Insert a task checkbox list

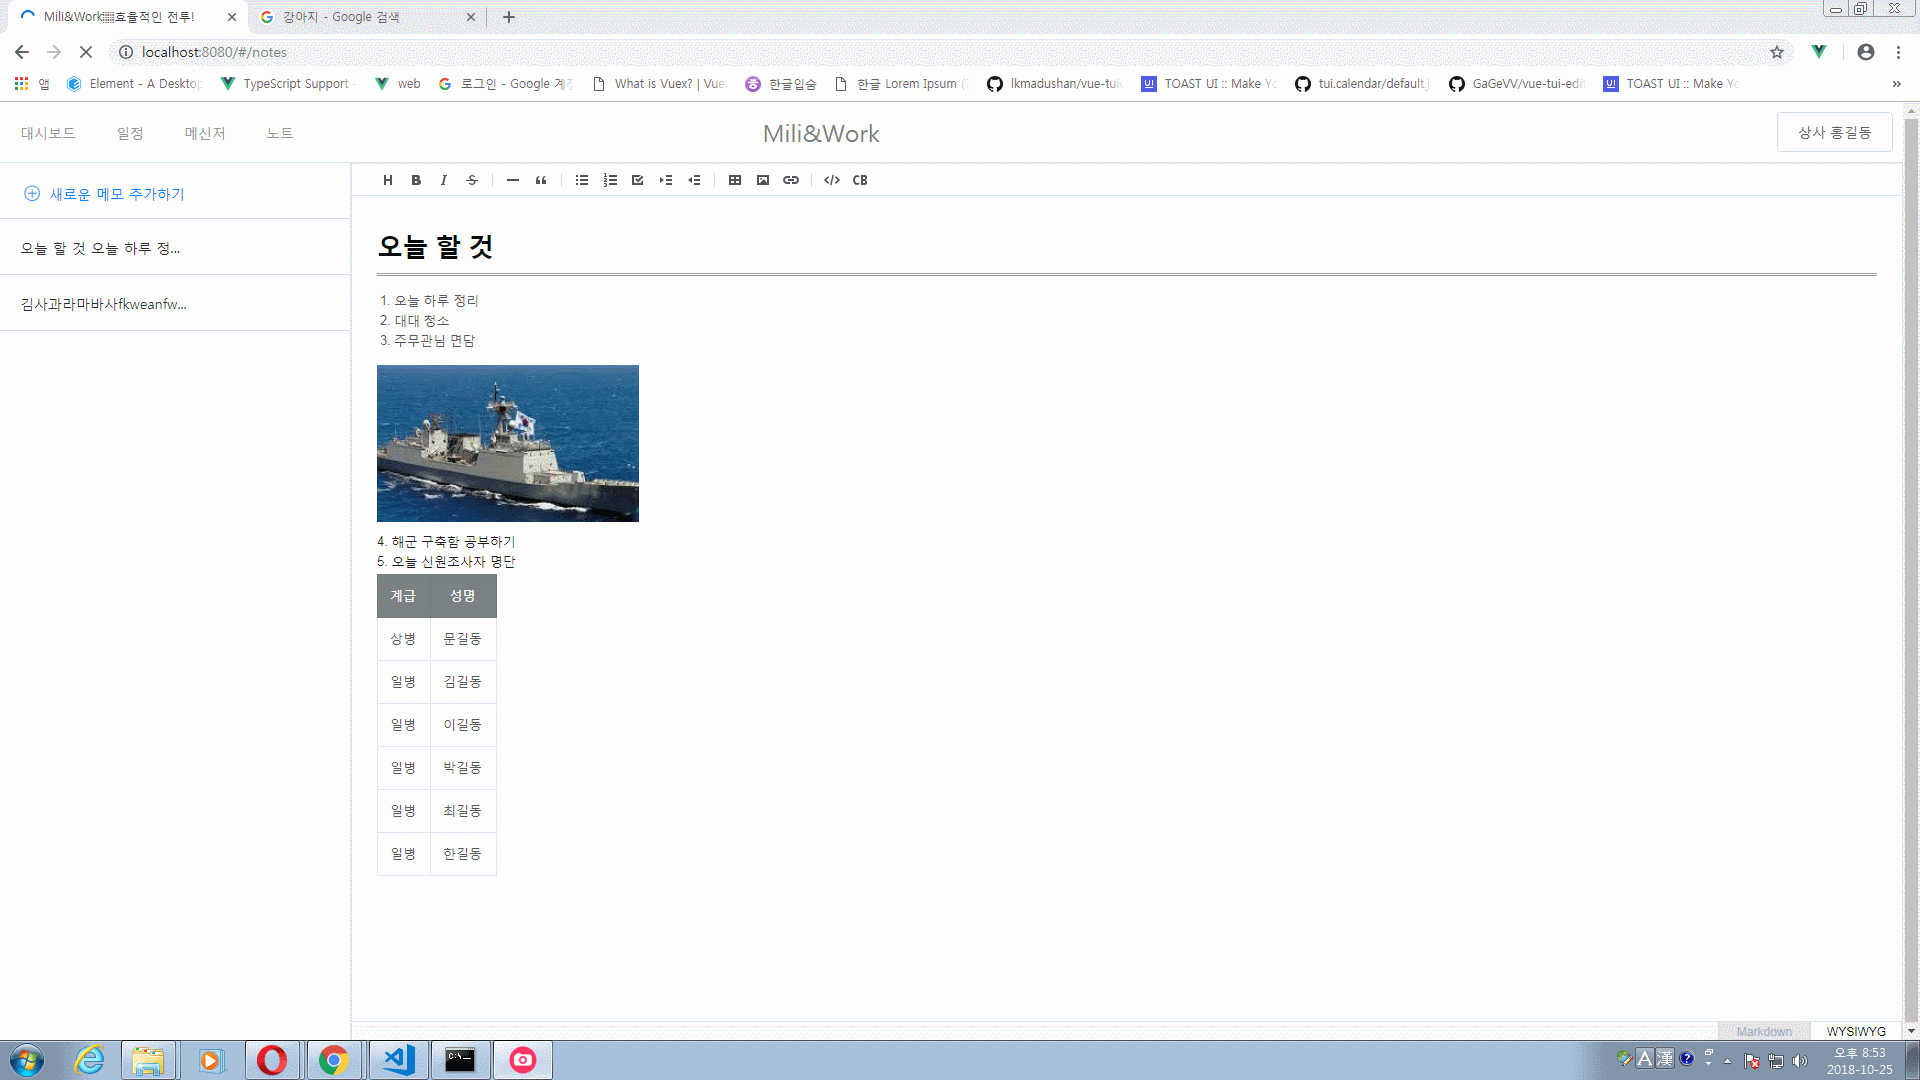coord(638,180)
